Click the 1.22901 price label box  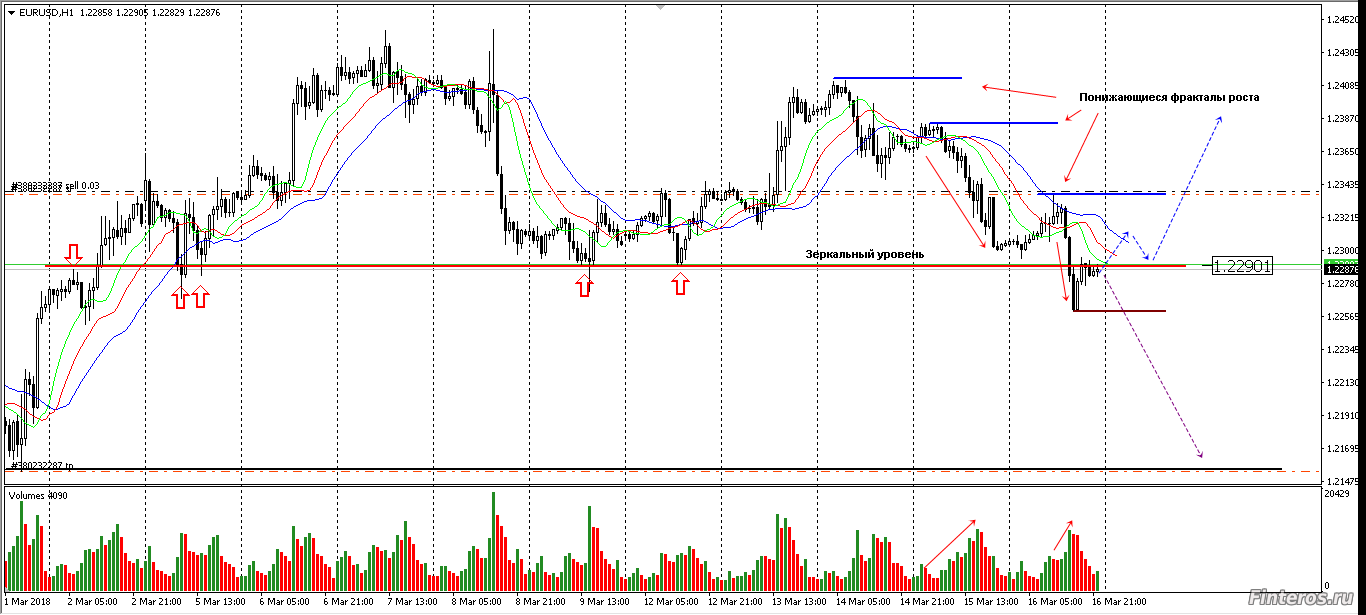(x=1241, y=266)
